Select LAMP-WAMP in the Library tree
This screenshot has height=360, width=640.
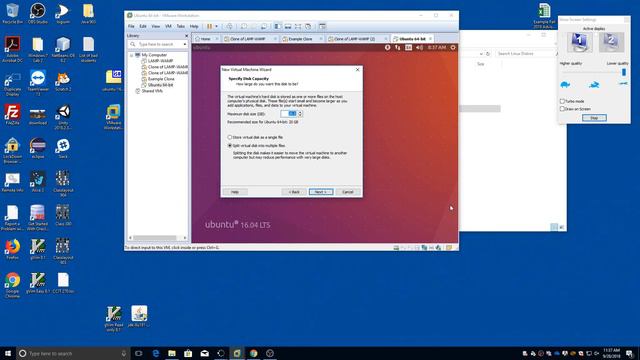(160, 60)
